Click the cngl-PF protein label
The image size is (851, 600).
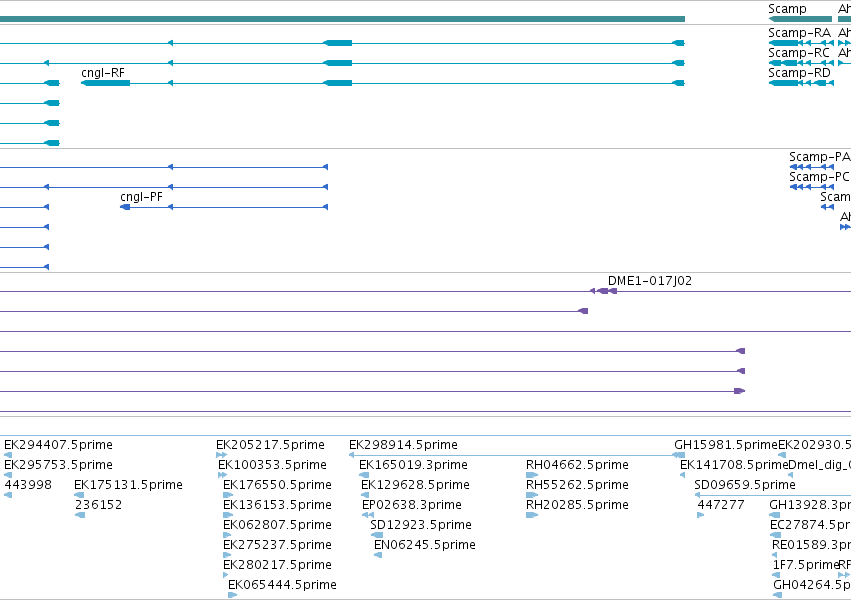pos(141,197)
